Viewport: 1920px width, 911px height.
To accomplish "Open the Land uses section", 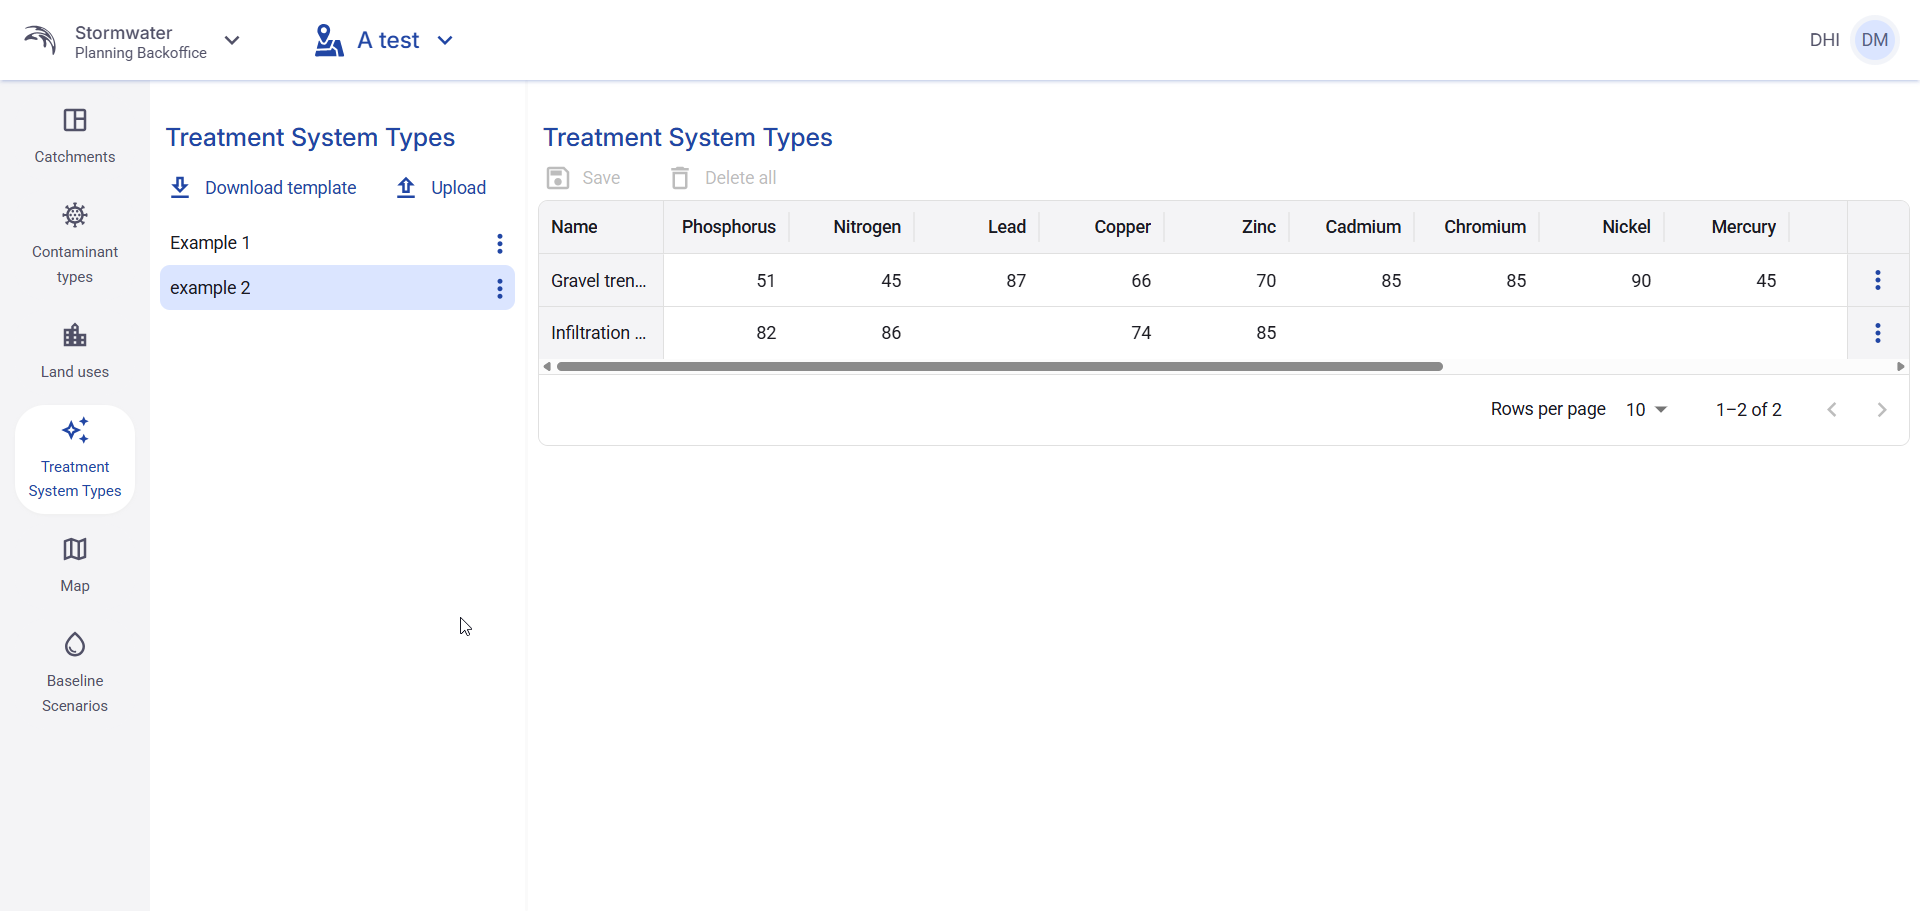I will click(x=75, y=351).
